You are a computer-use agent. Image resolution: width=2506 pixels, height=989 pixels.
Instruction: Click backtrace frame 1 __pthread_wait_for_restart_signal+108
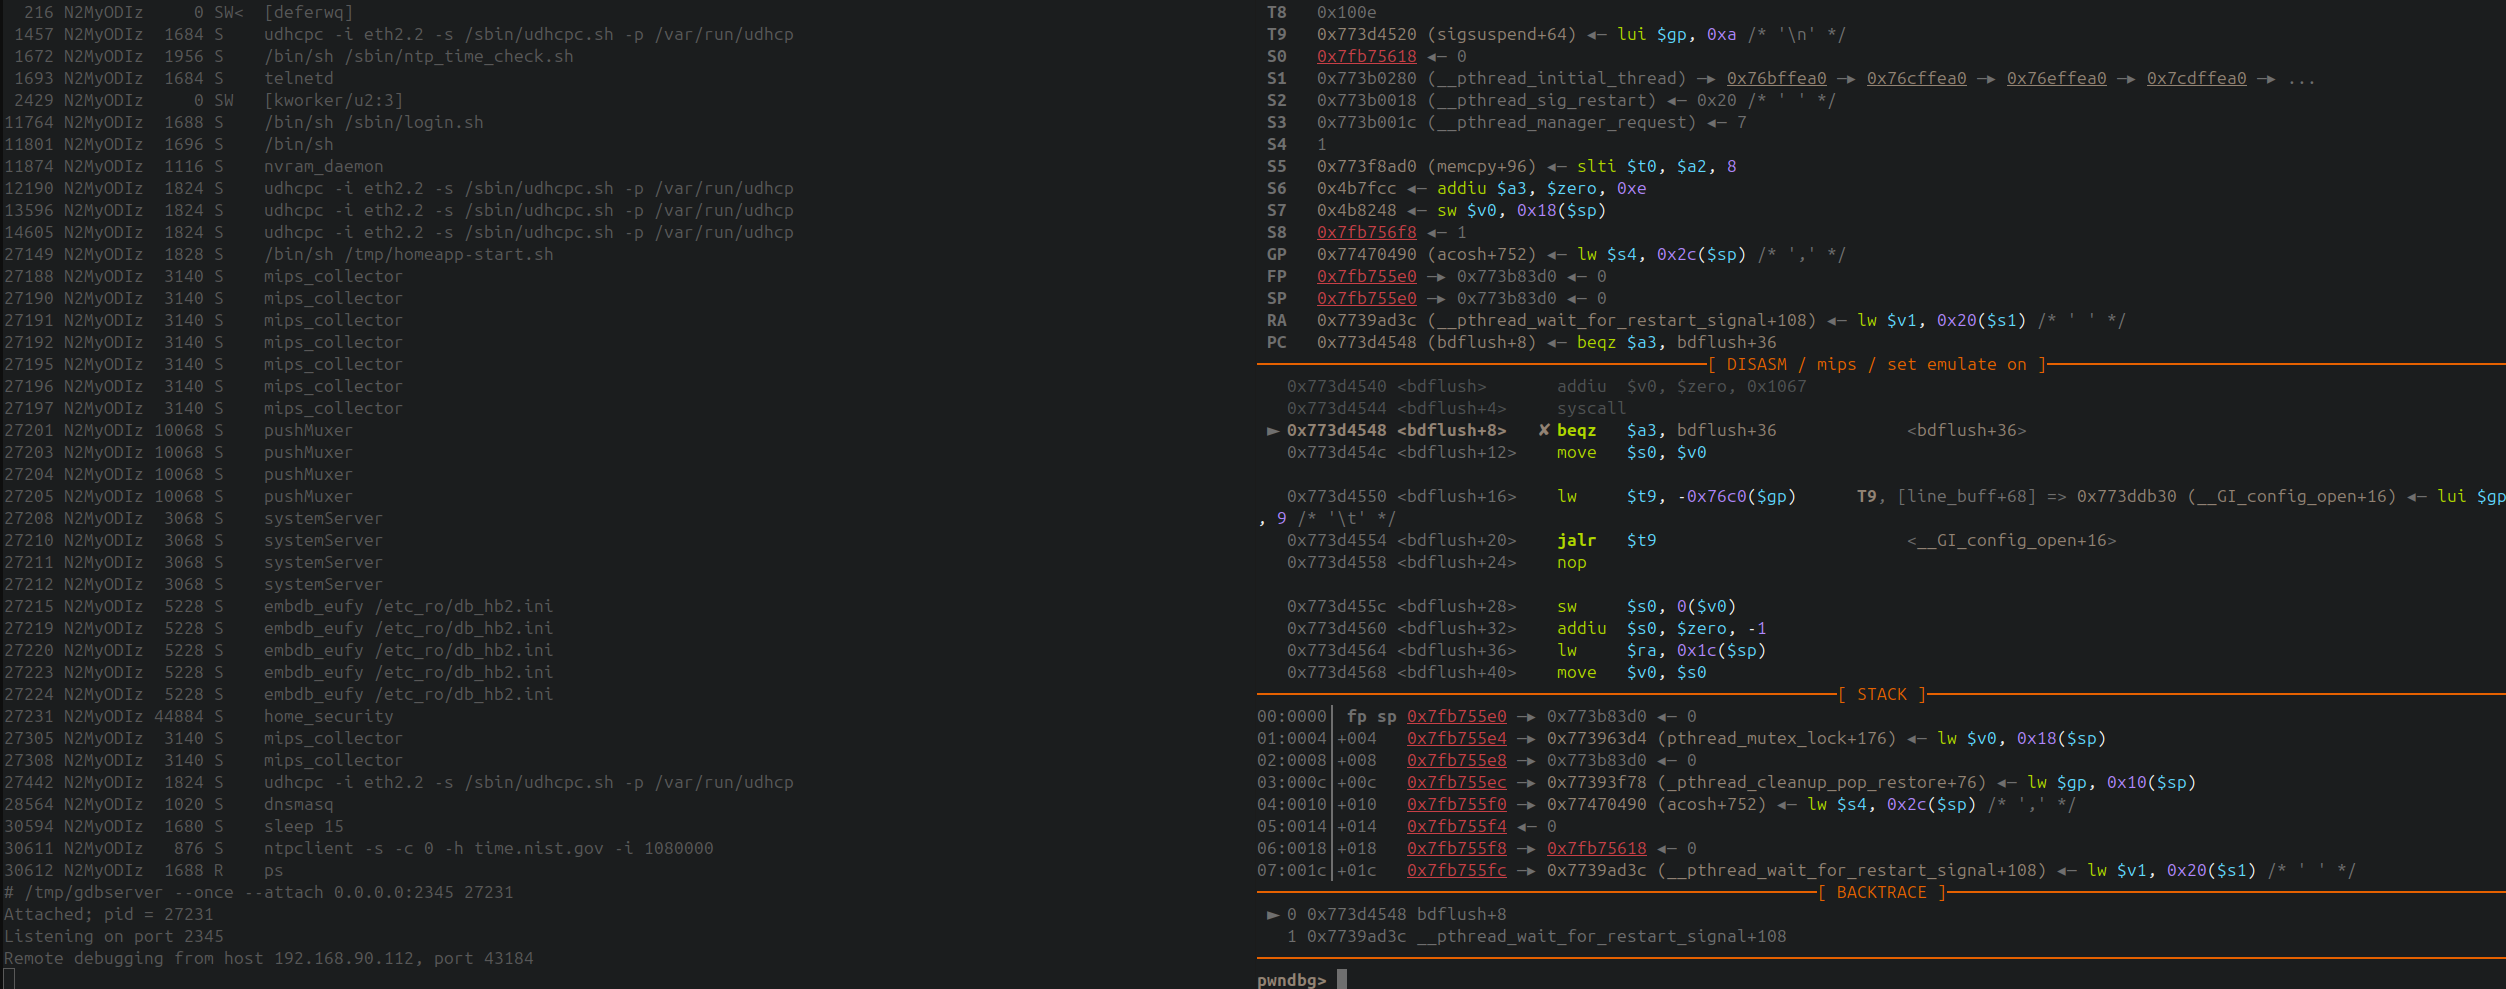coord(1537,936)
